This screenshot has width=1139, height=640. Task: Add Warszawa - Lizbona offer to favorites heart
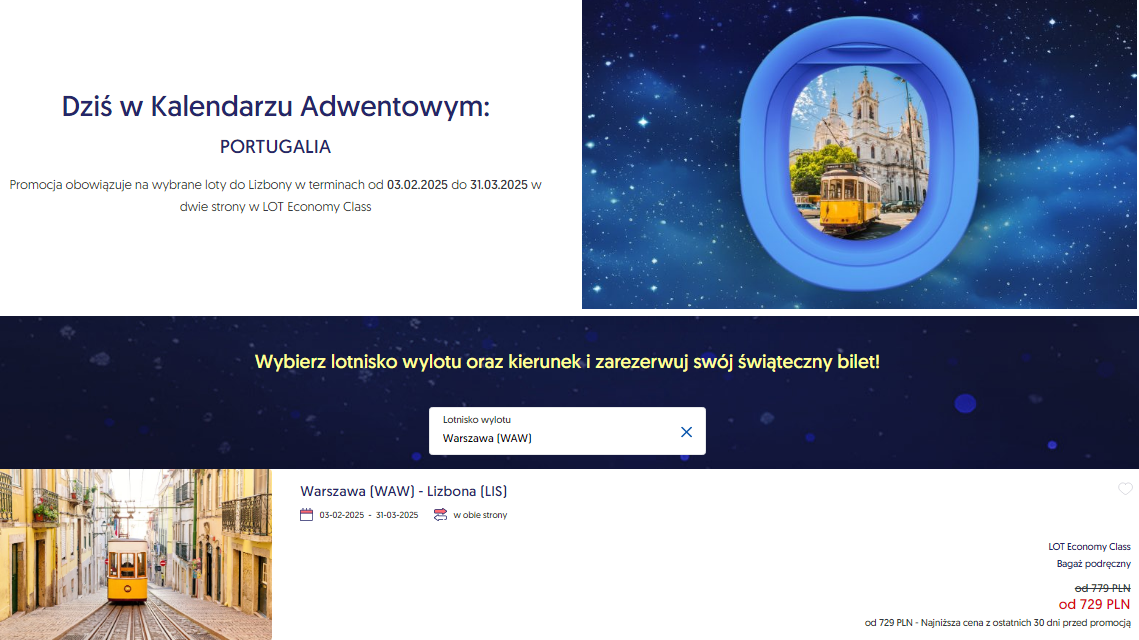(x=1124, y=489)
